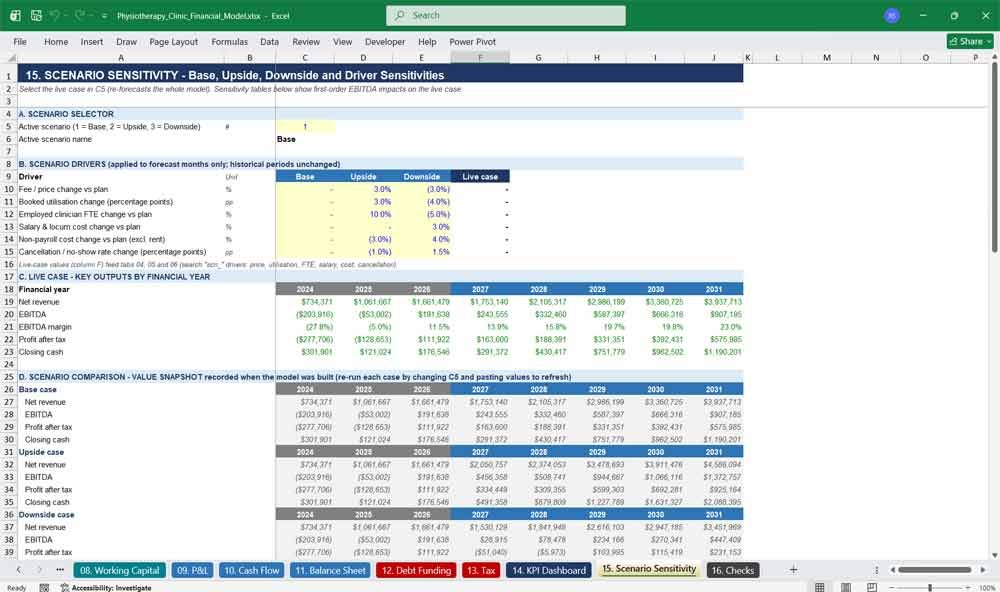Switch to the Insert ribbon tab
The height and width of the screenshot is (592, 1000).
click(92, 41)
